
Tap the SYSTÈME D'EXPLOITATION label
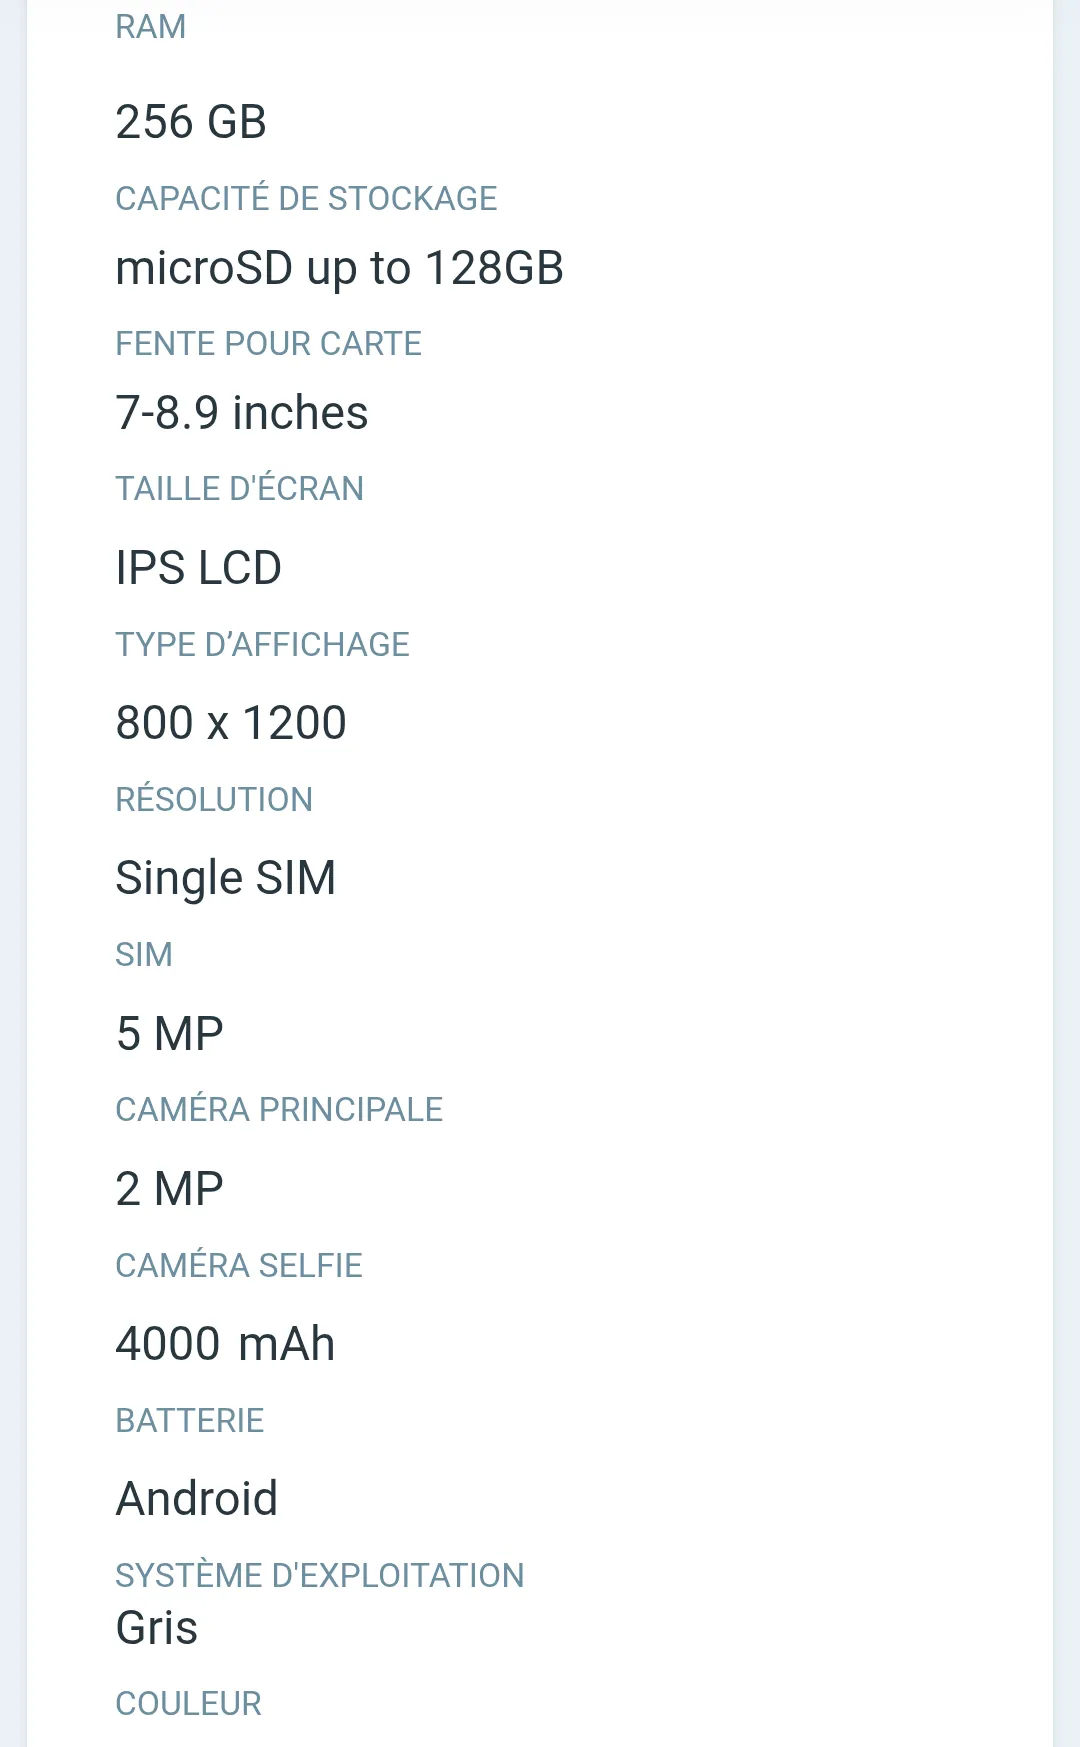pyautogui.click(x=320, y=1575)
